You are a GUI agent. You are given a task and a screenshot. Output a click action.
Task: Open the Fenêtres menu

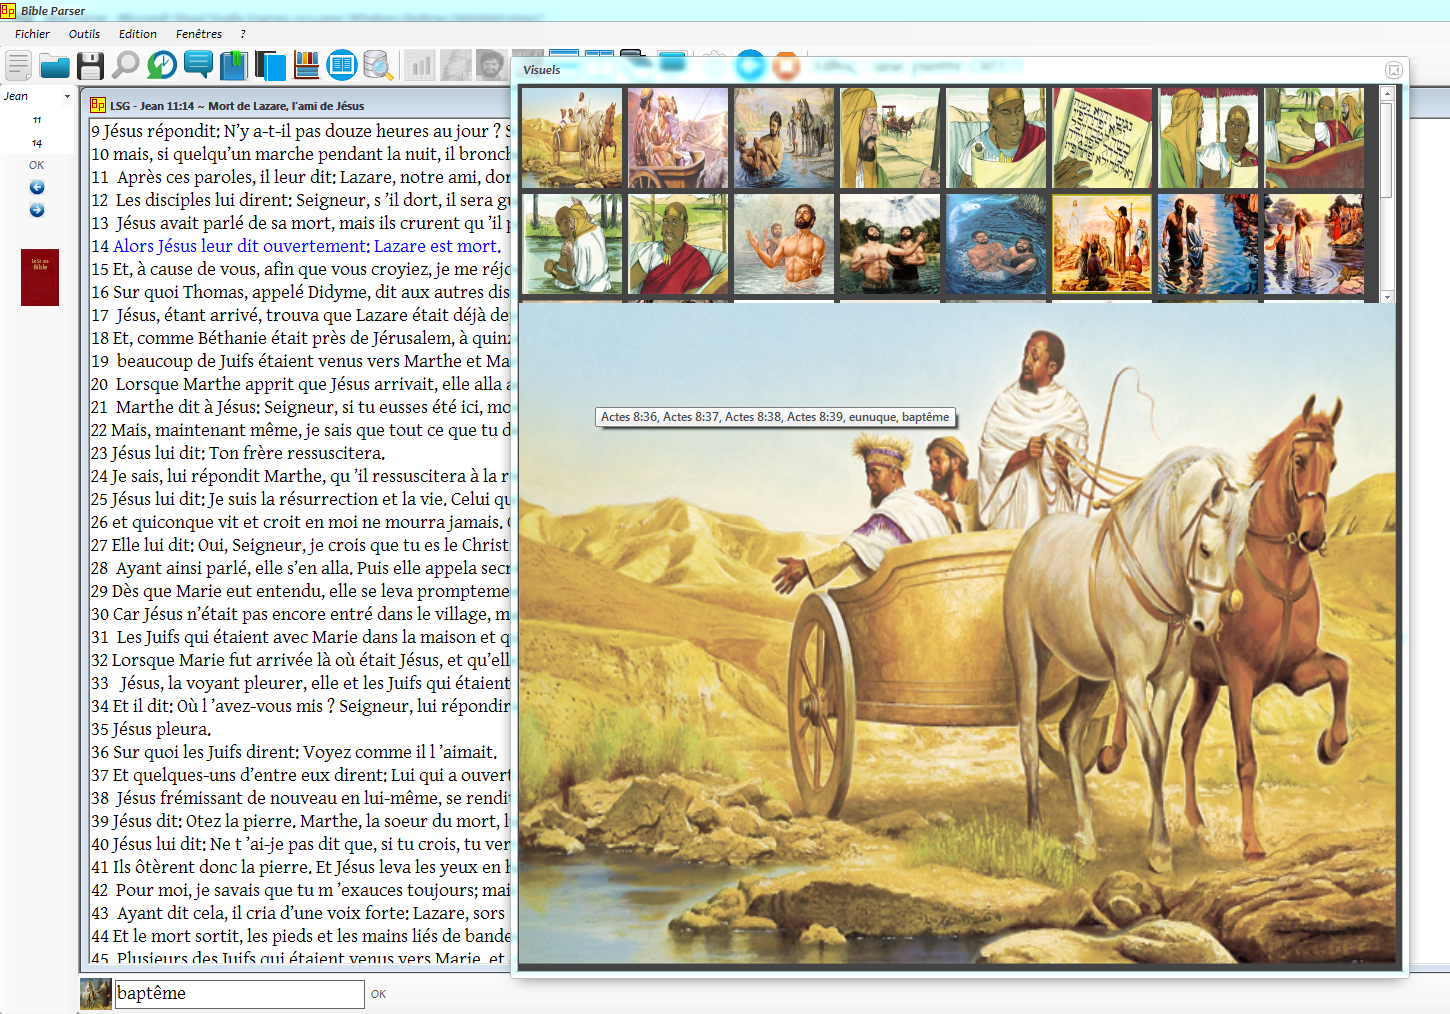[198, 34]
